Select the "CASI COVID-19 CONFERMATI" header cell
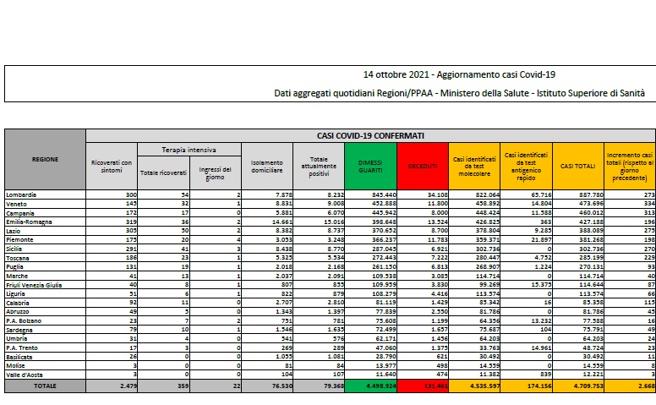Viewport: 656px width, 405px height. (370, 136)
